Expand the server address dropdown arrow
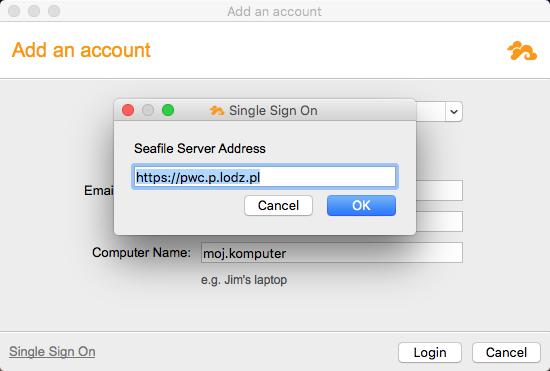The height and width of the screenshot is (371, 550). tap(454, 112)
